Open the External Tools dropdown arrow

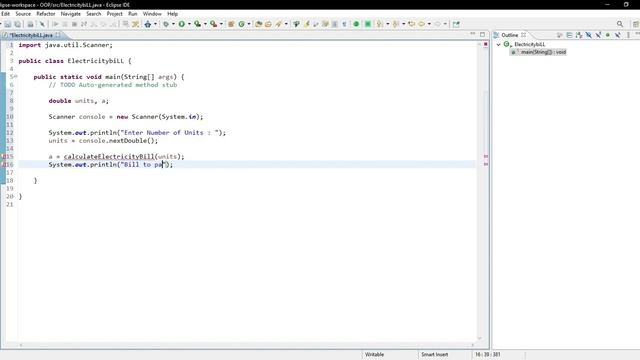[x=221, y=24]
